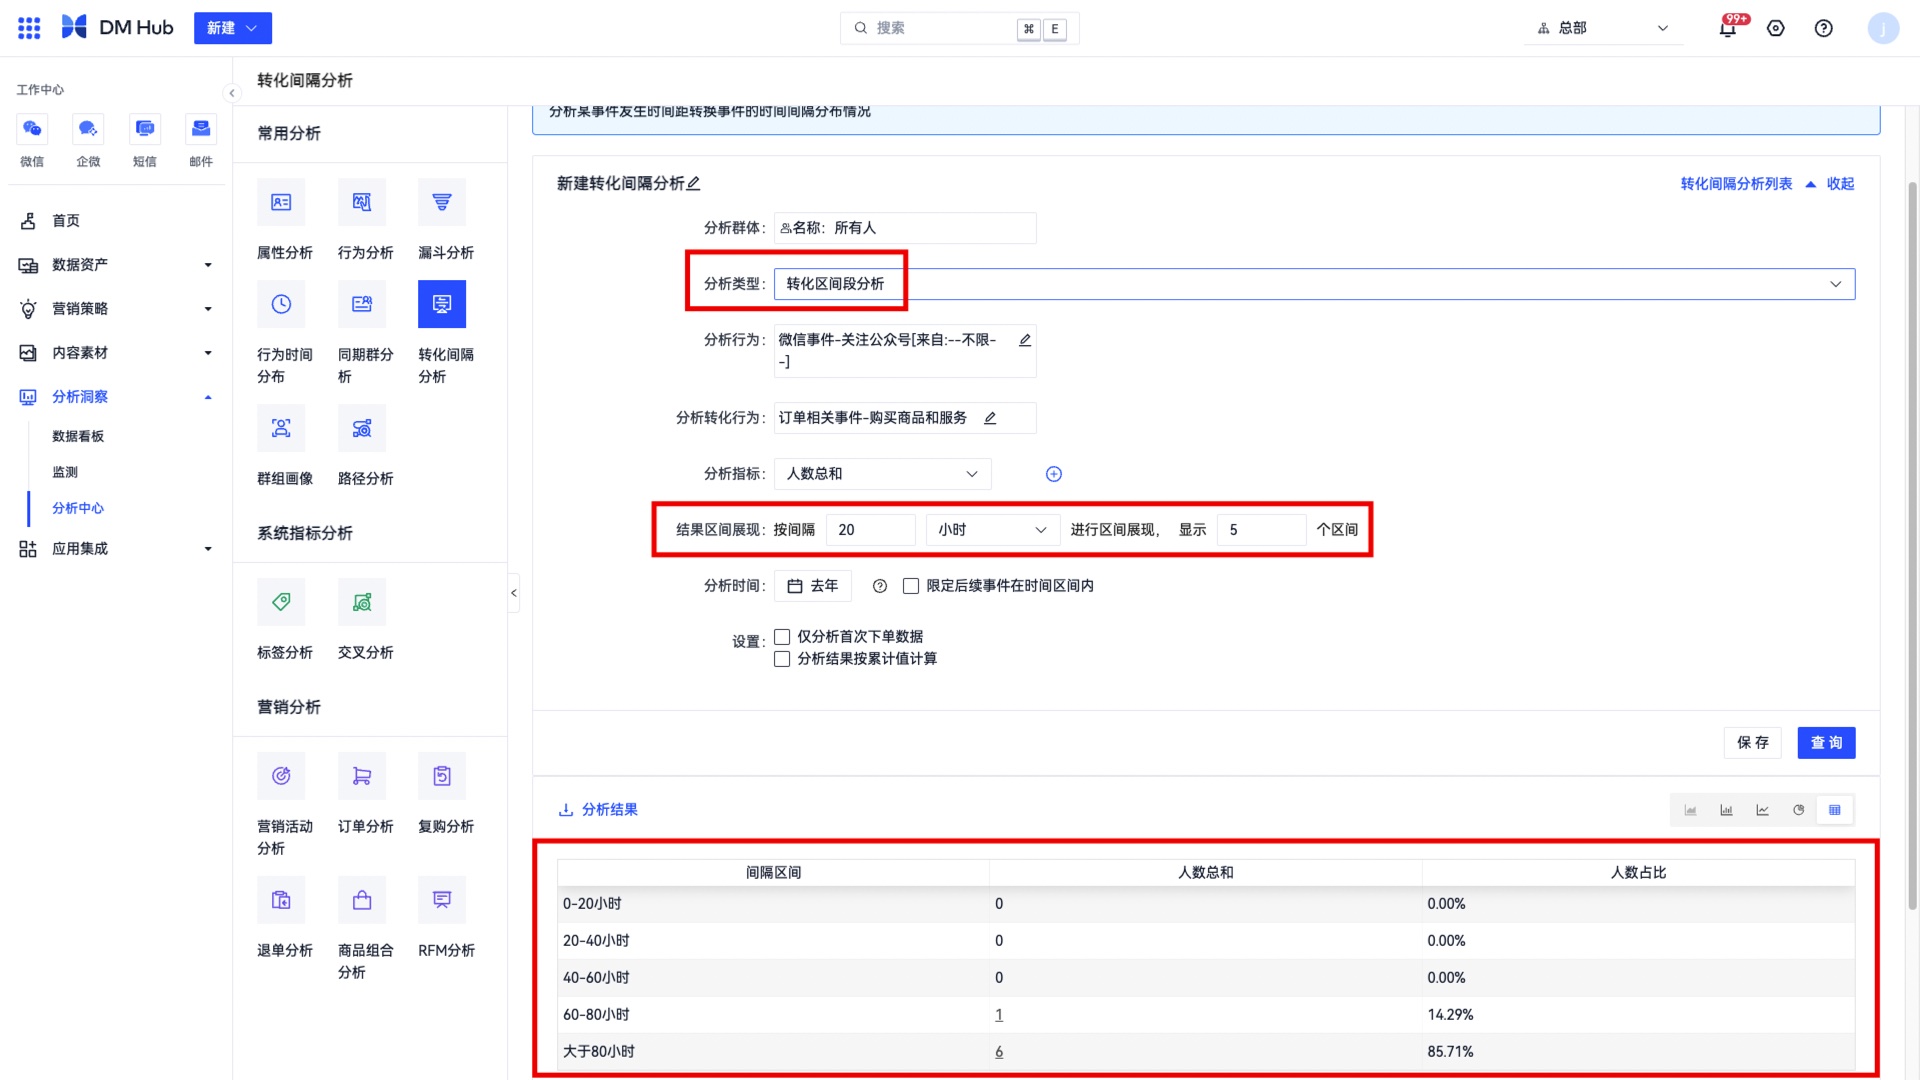1920x1080 pixels.
Task: Open the help question-mark icon in header
Action: click(x=1824, y=28)
